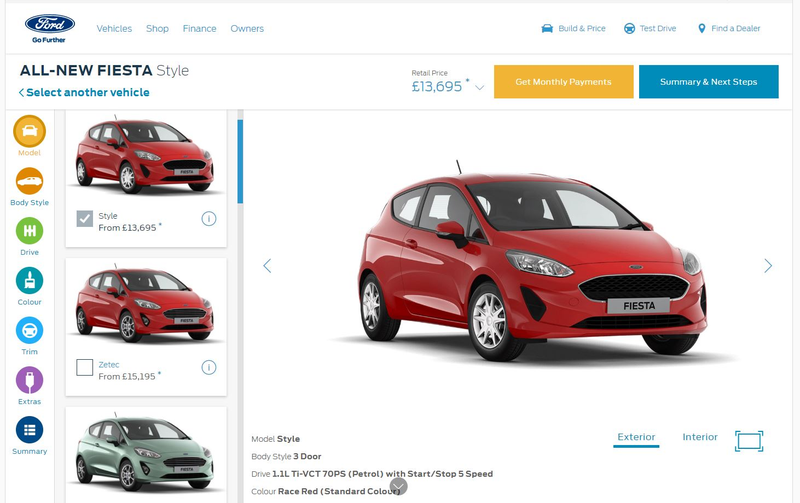
Task: Open the Colour paintbrush icon
Action: tap(30, 281)
